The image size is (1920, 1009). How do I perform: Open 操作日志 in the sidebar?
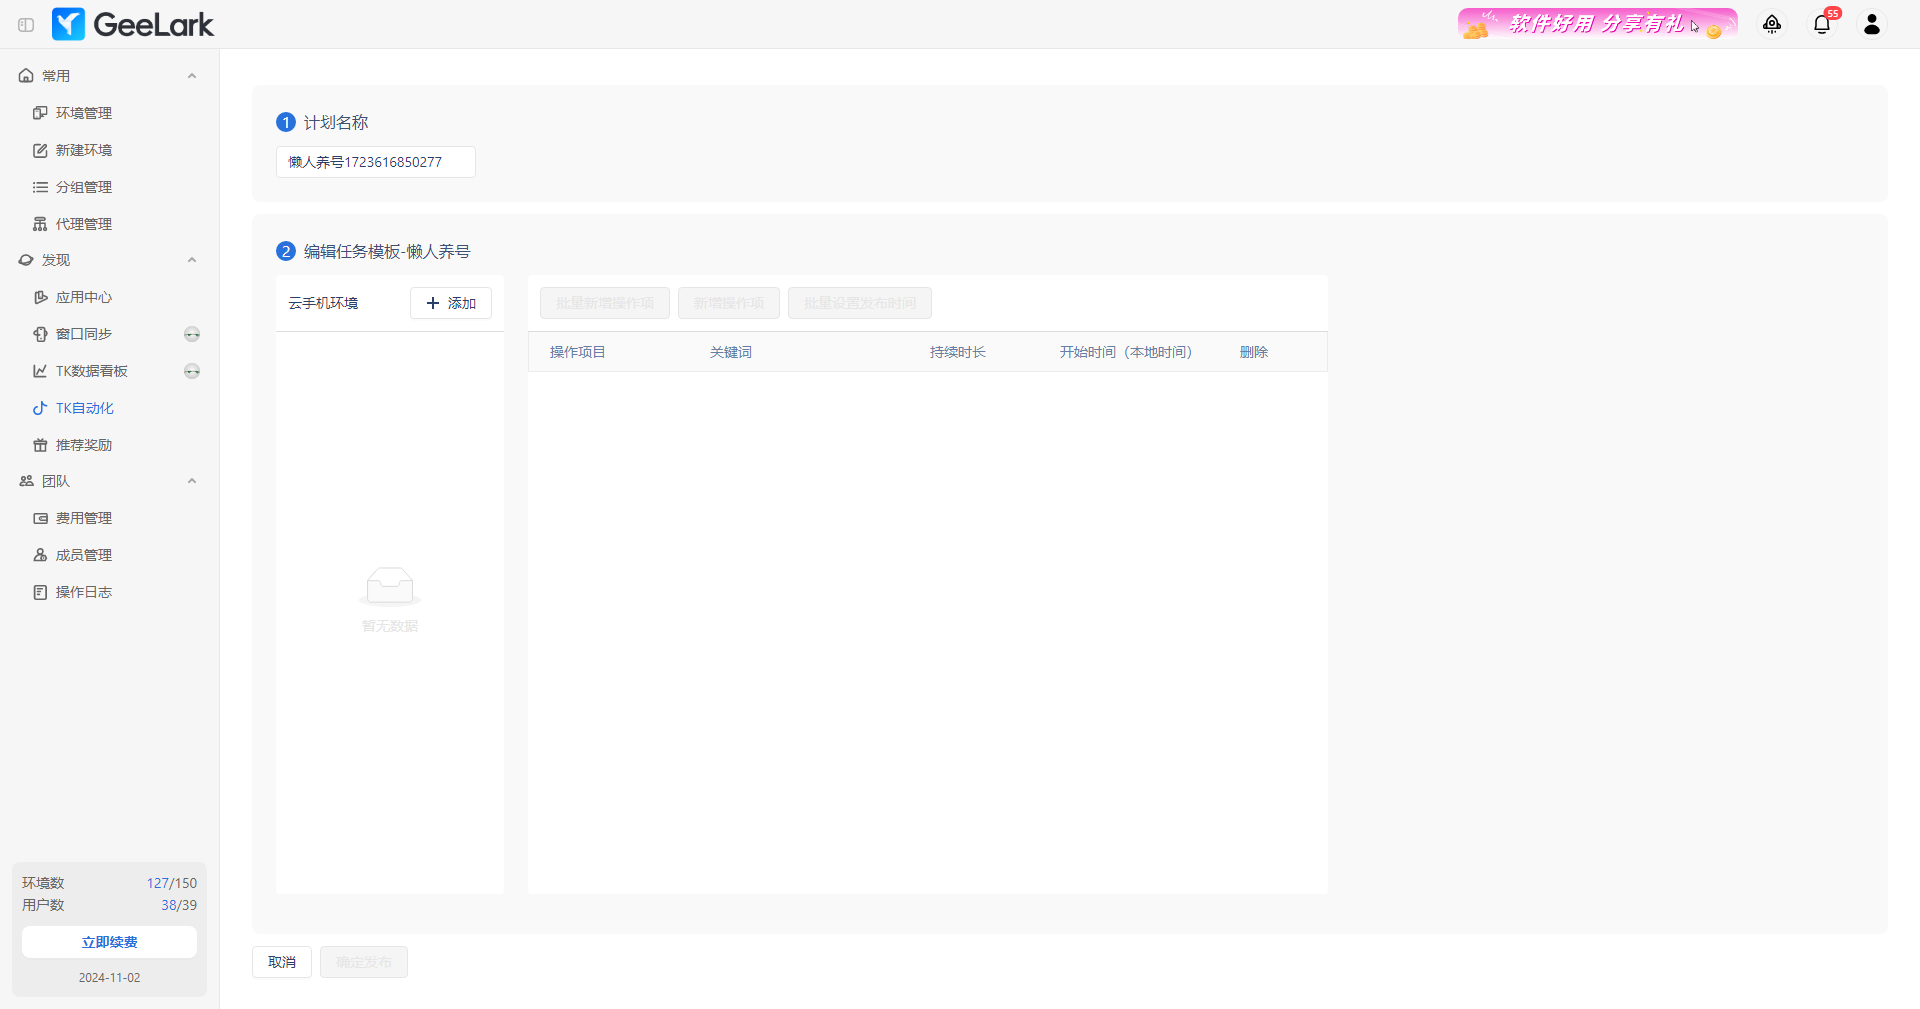(x=84, y=592)
